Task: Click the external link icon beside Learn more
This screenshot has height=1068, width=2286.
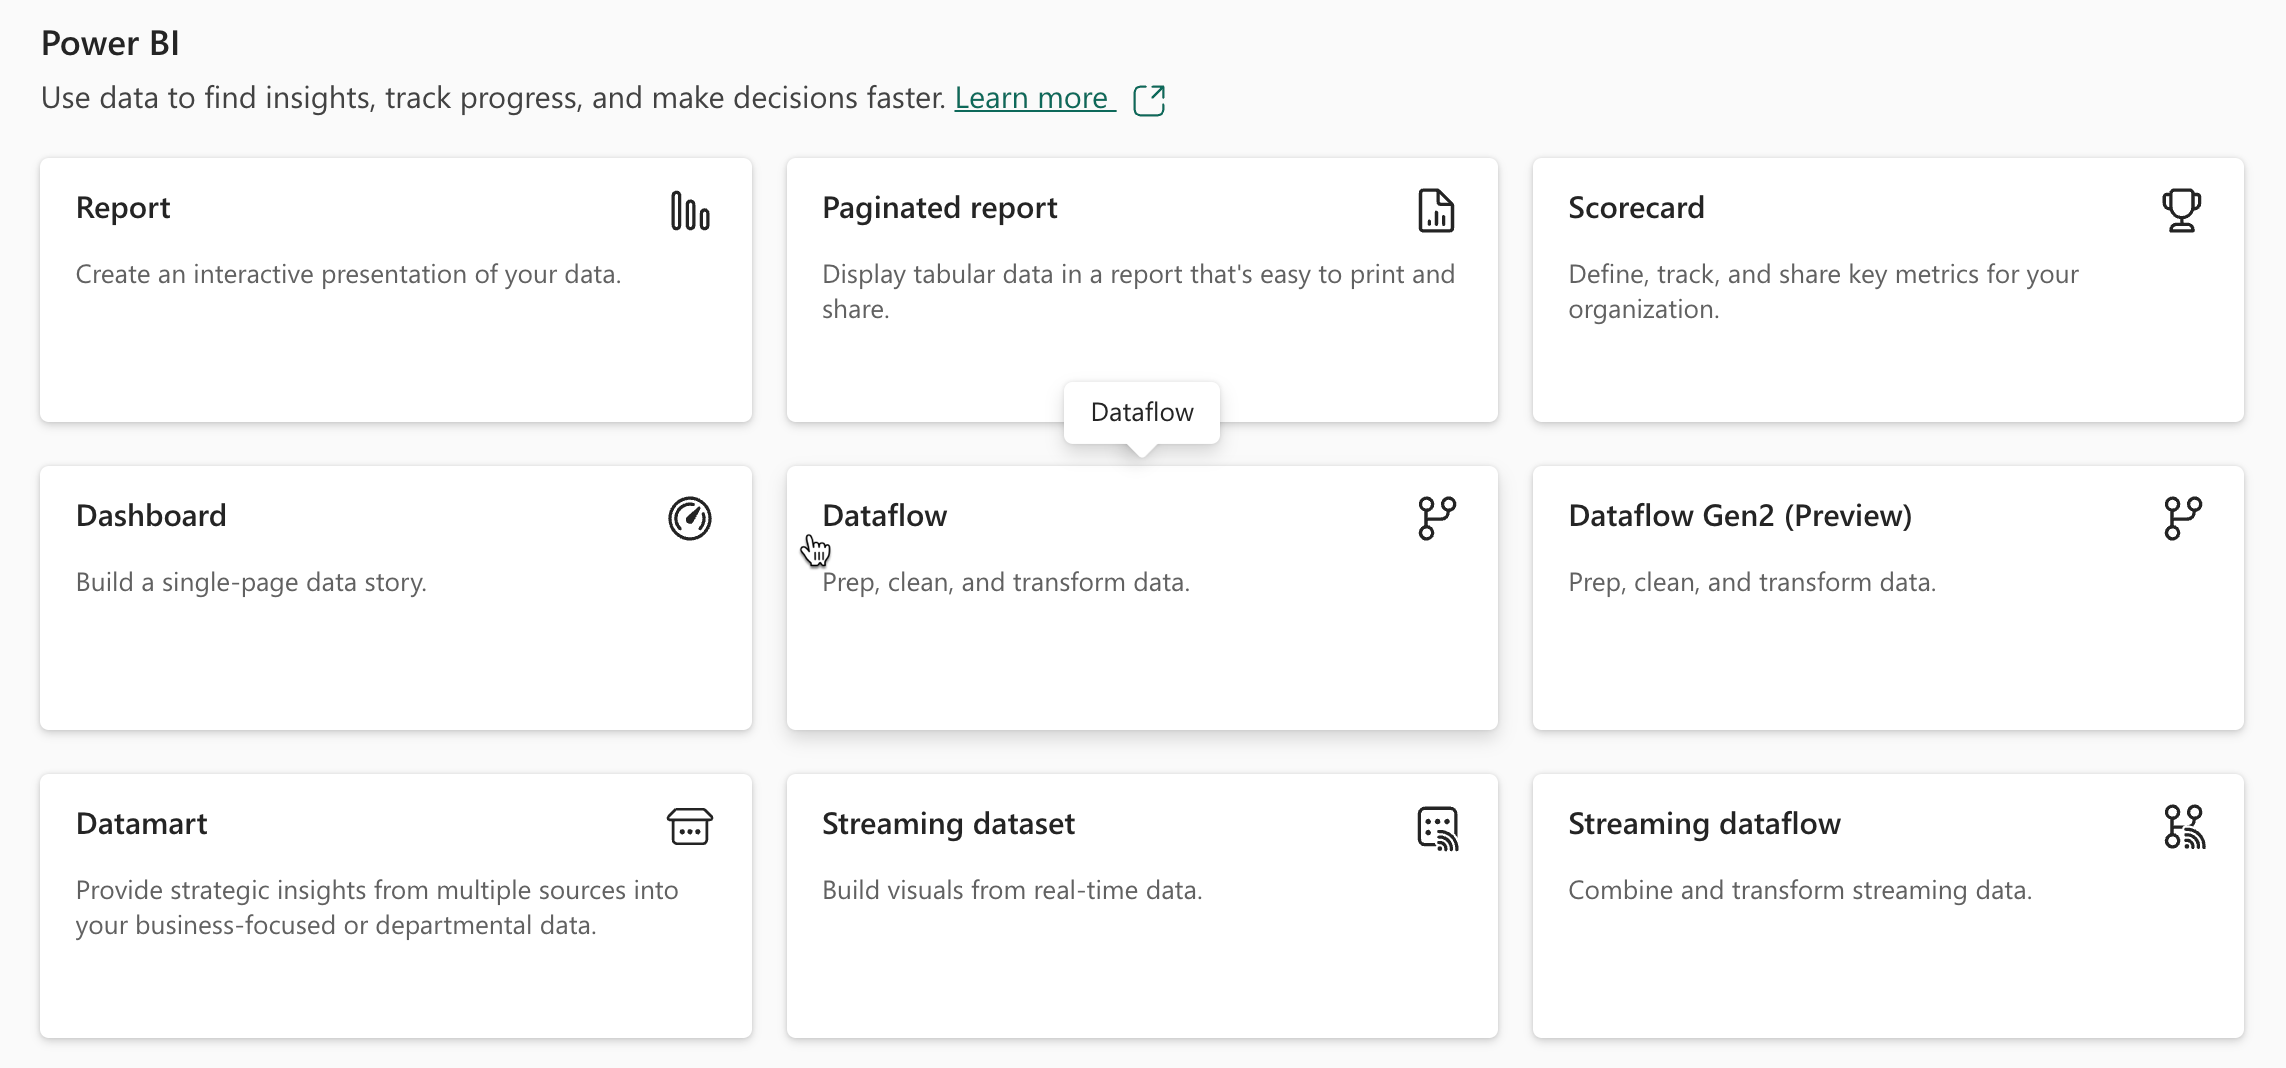Action: [1150, 99]
